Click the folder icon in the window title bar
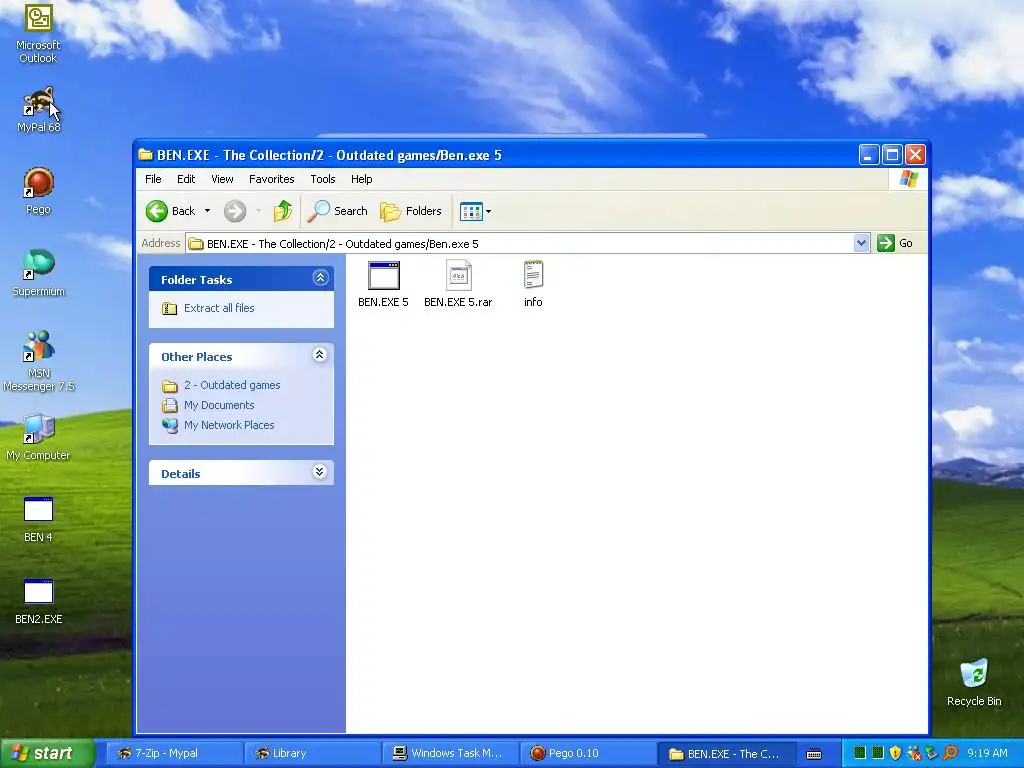This screenshot has height=768, width=1024. pyautogui.click(x=146, y=155)
